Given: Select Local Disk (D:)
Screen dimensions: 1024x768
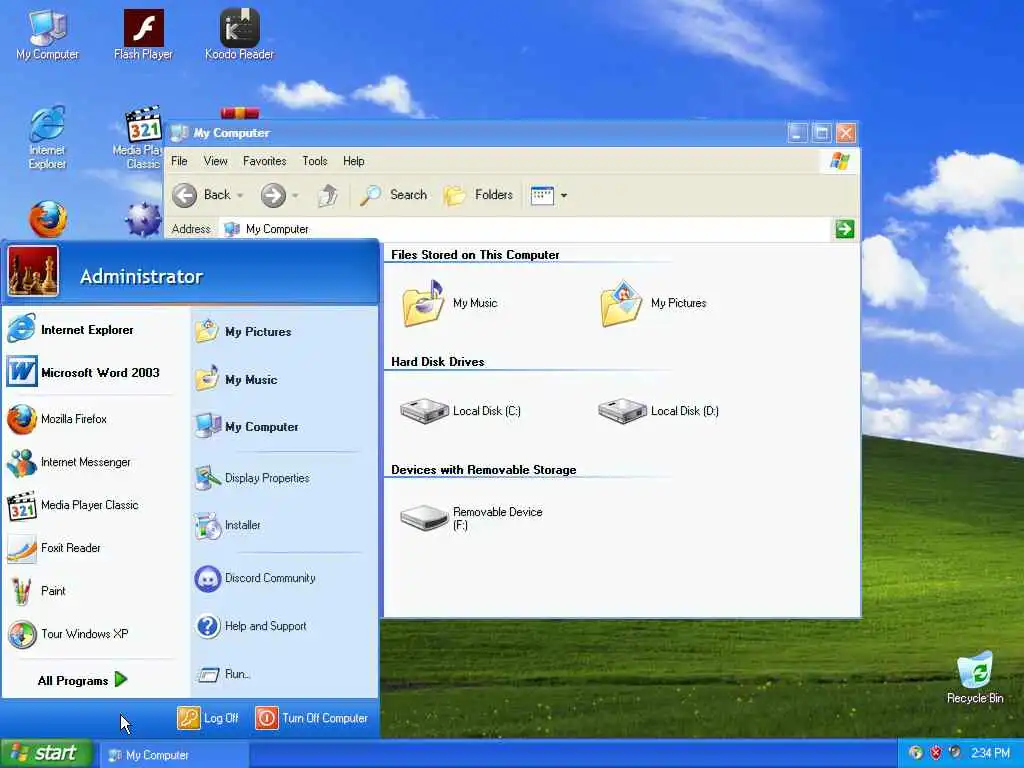Looking at the screenshot, I should [x=658, y=411].
